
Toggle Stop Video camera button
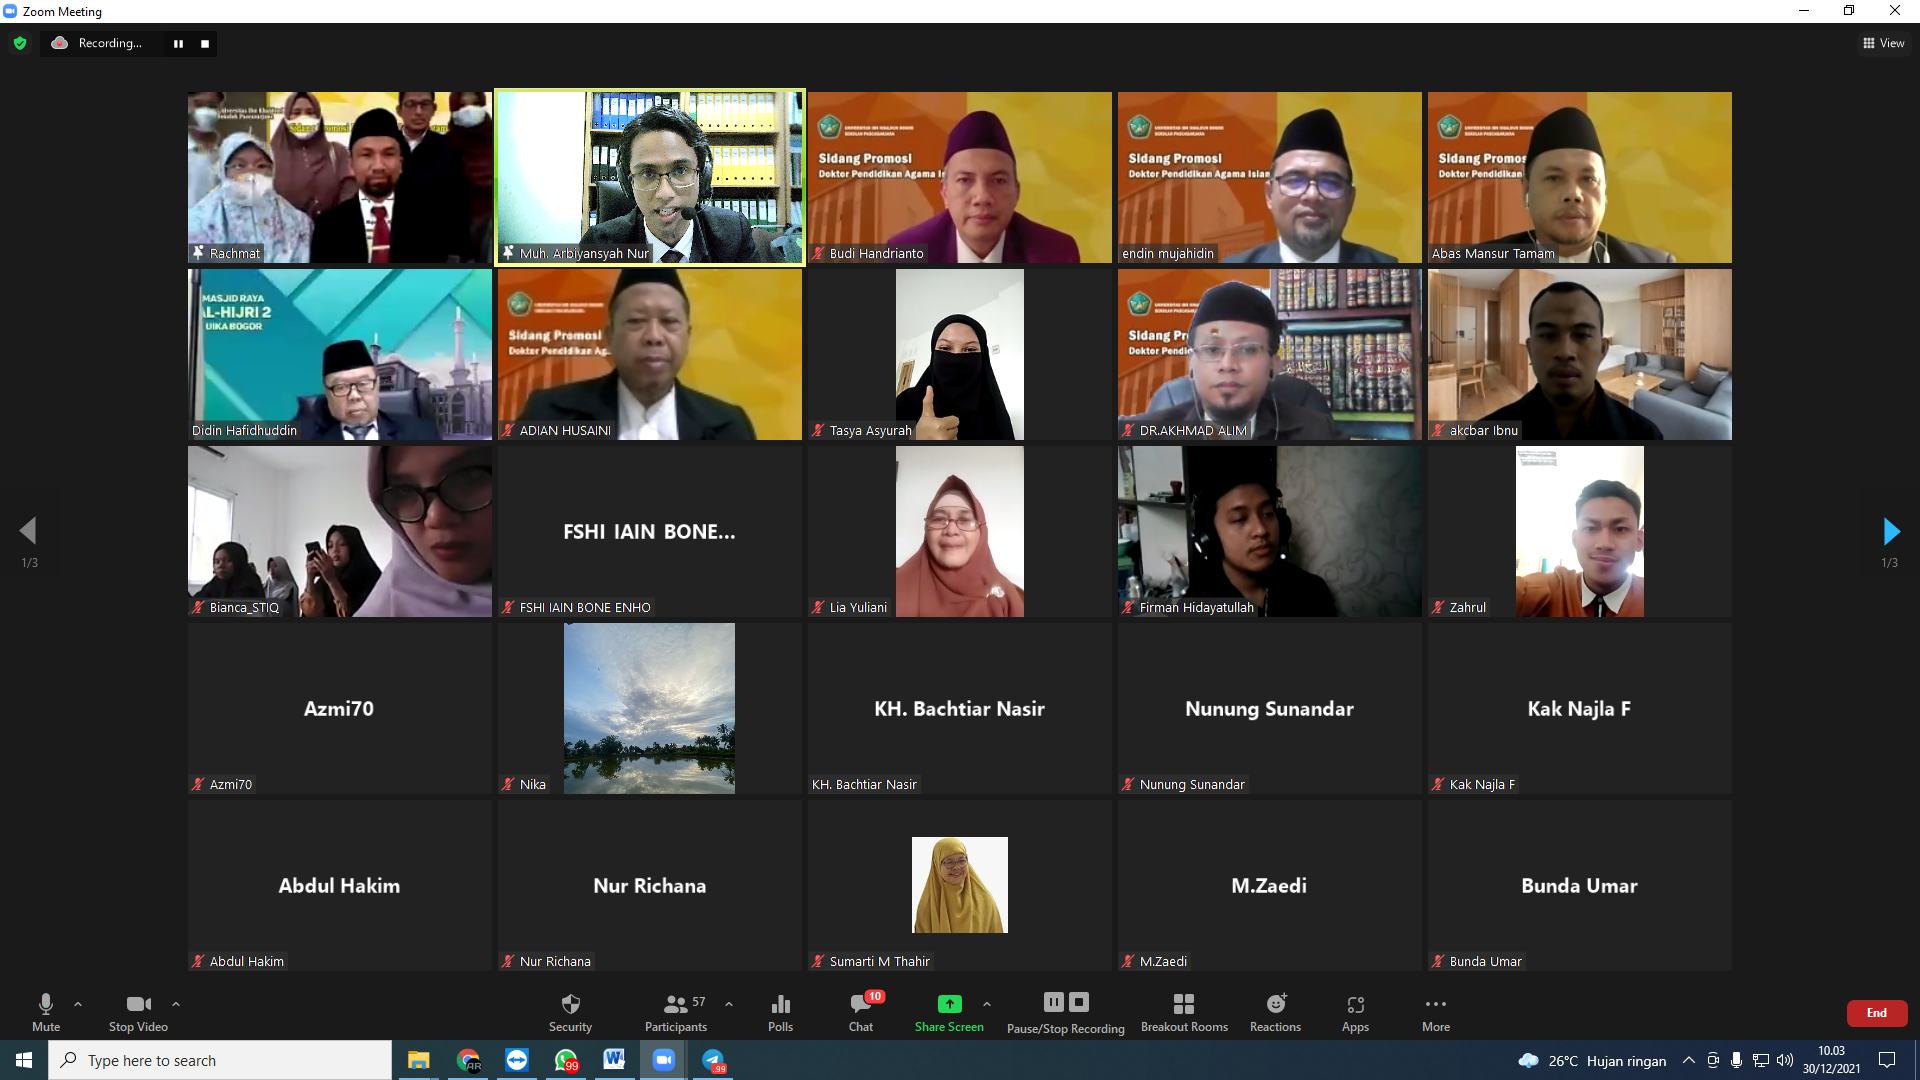[138, 1004]
